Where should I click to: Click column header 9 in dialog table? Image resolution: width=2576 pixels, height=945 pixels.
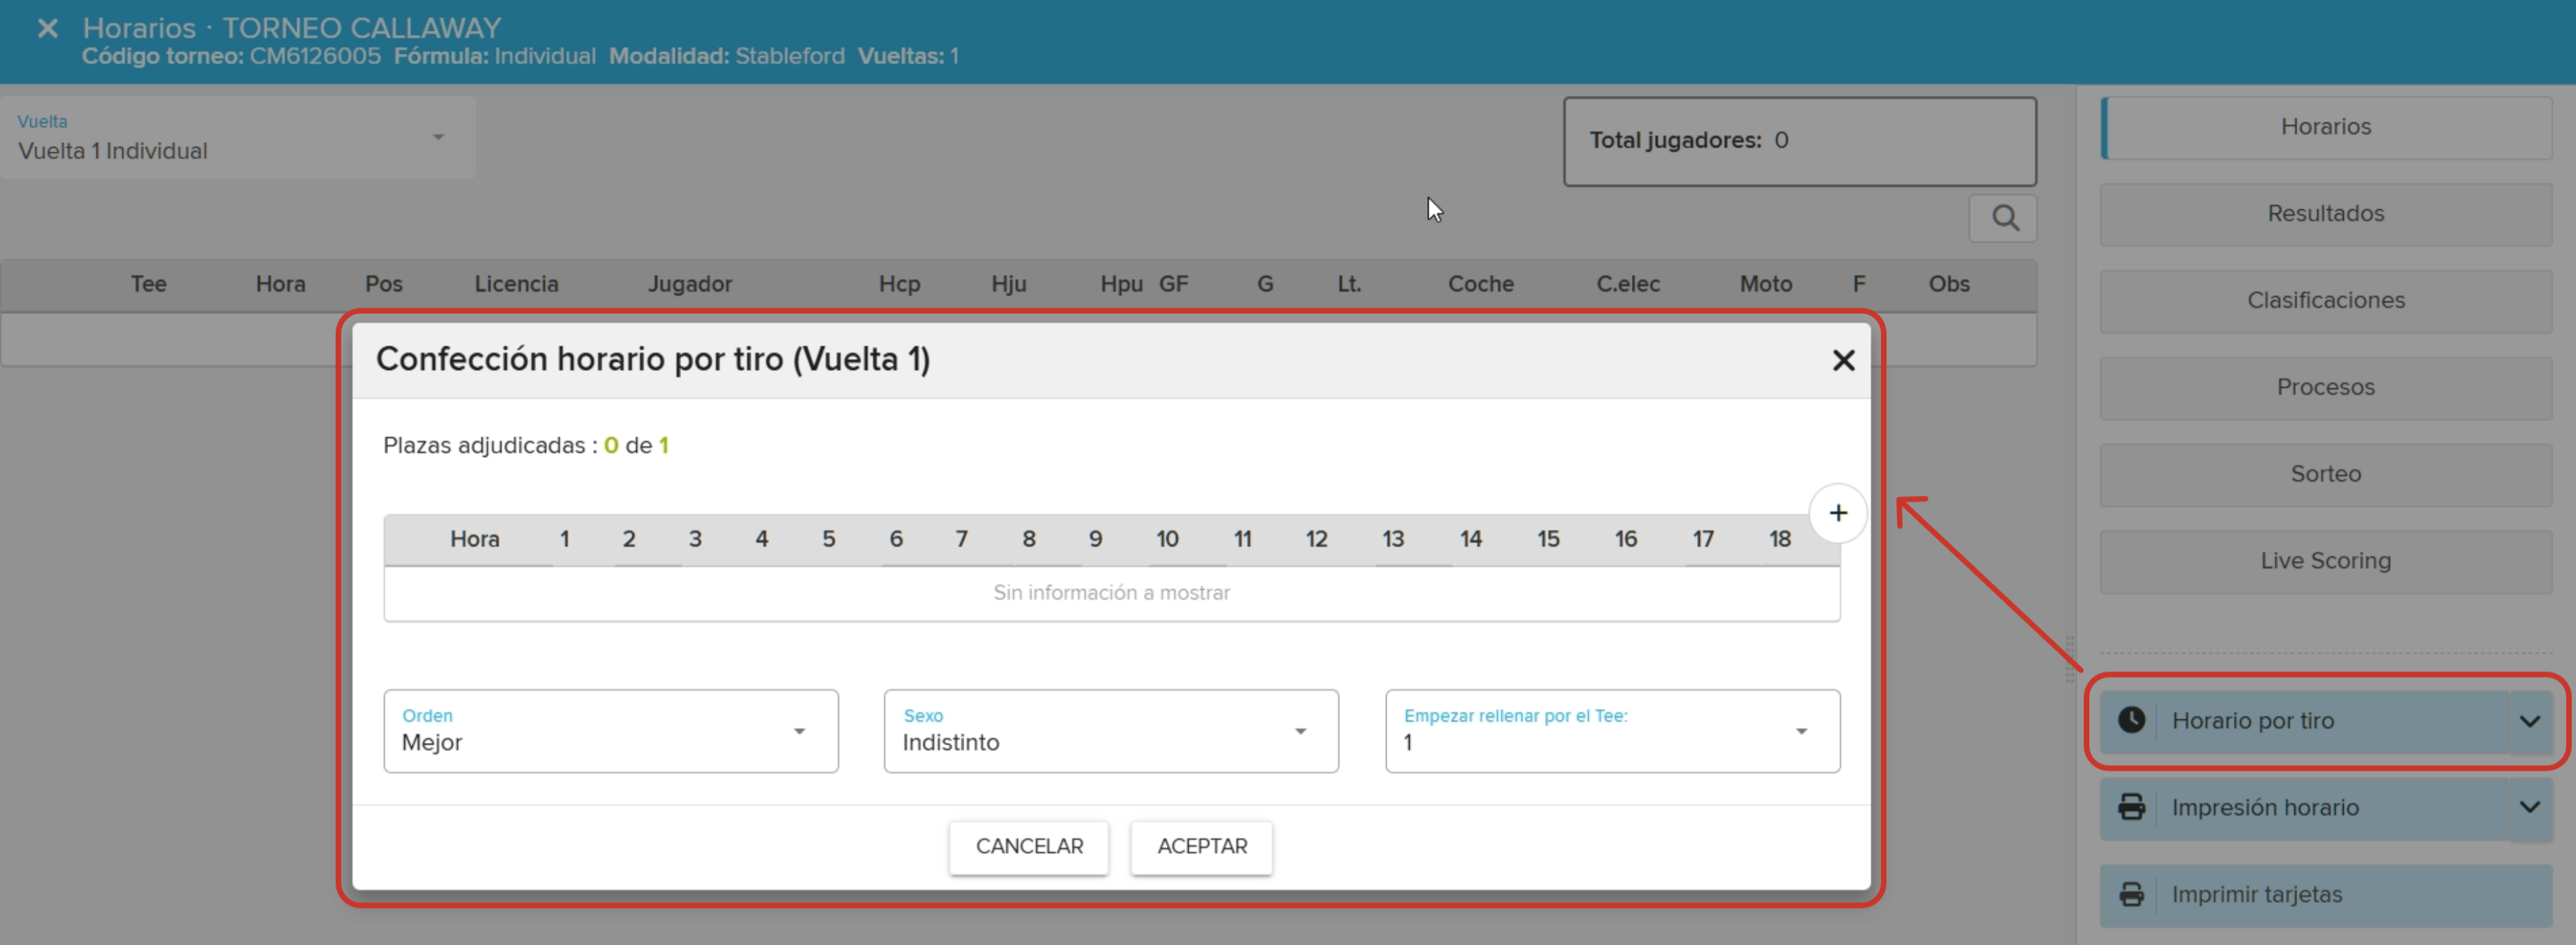tap(1095, 540)
